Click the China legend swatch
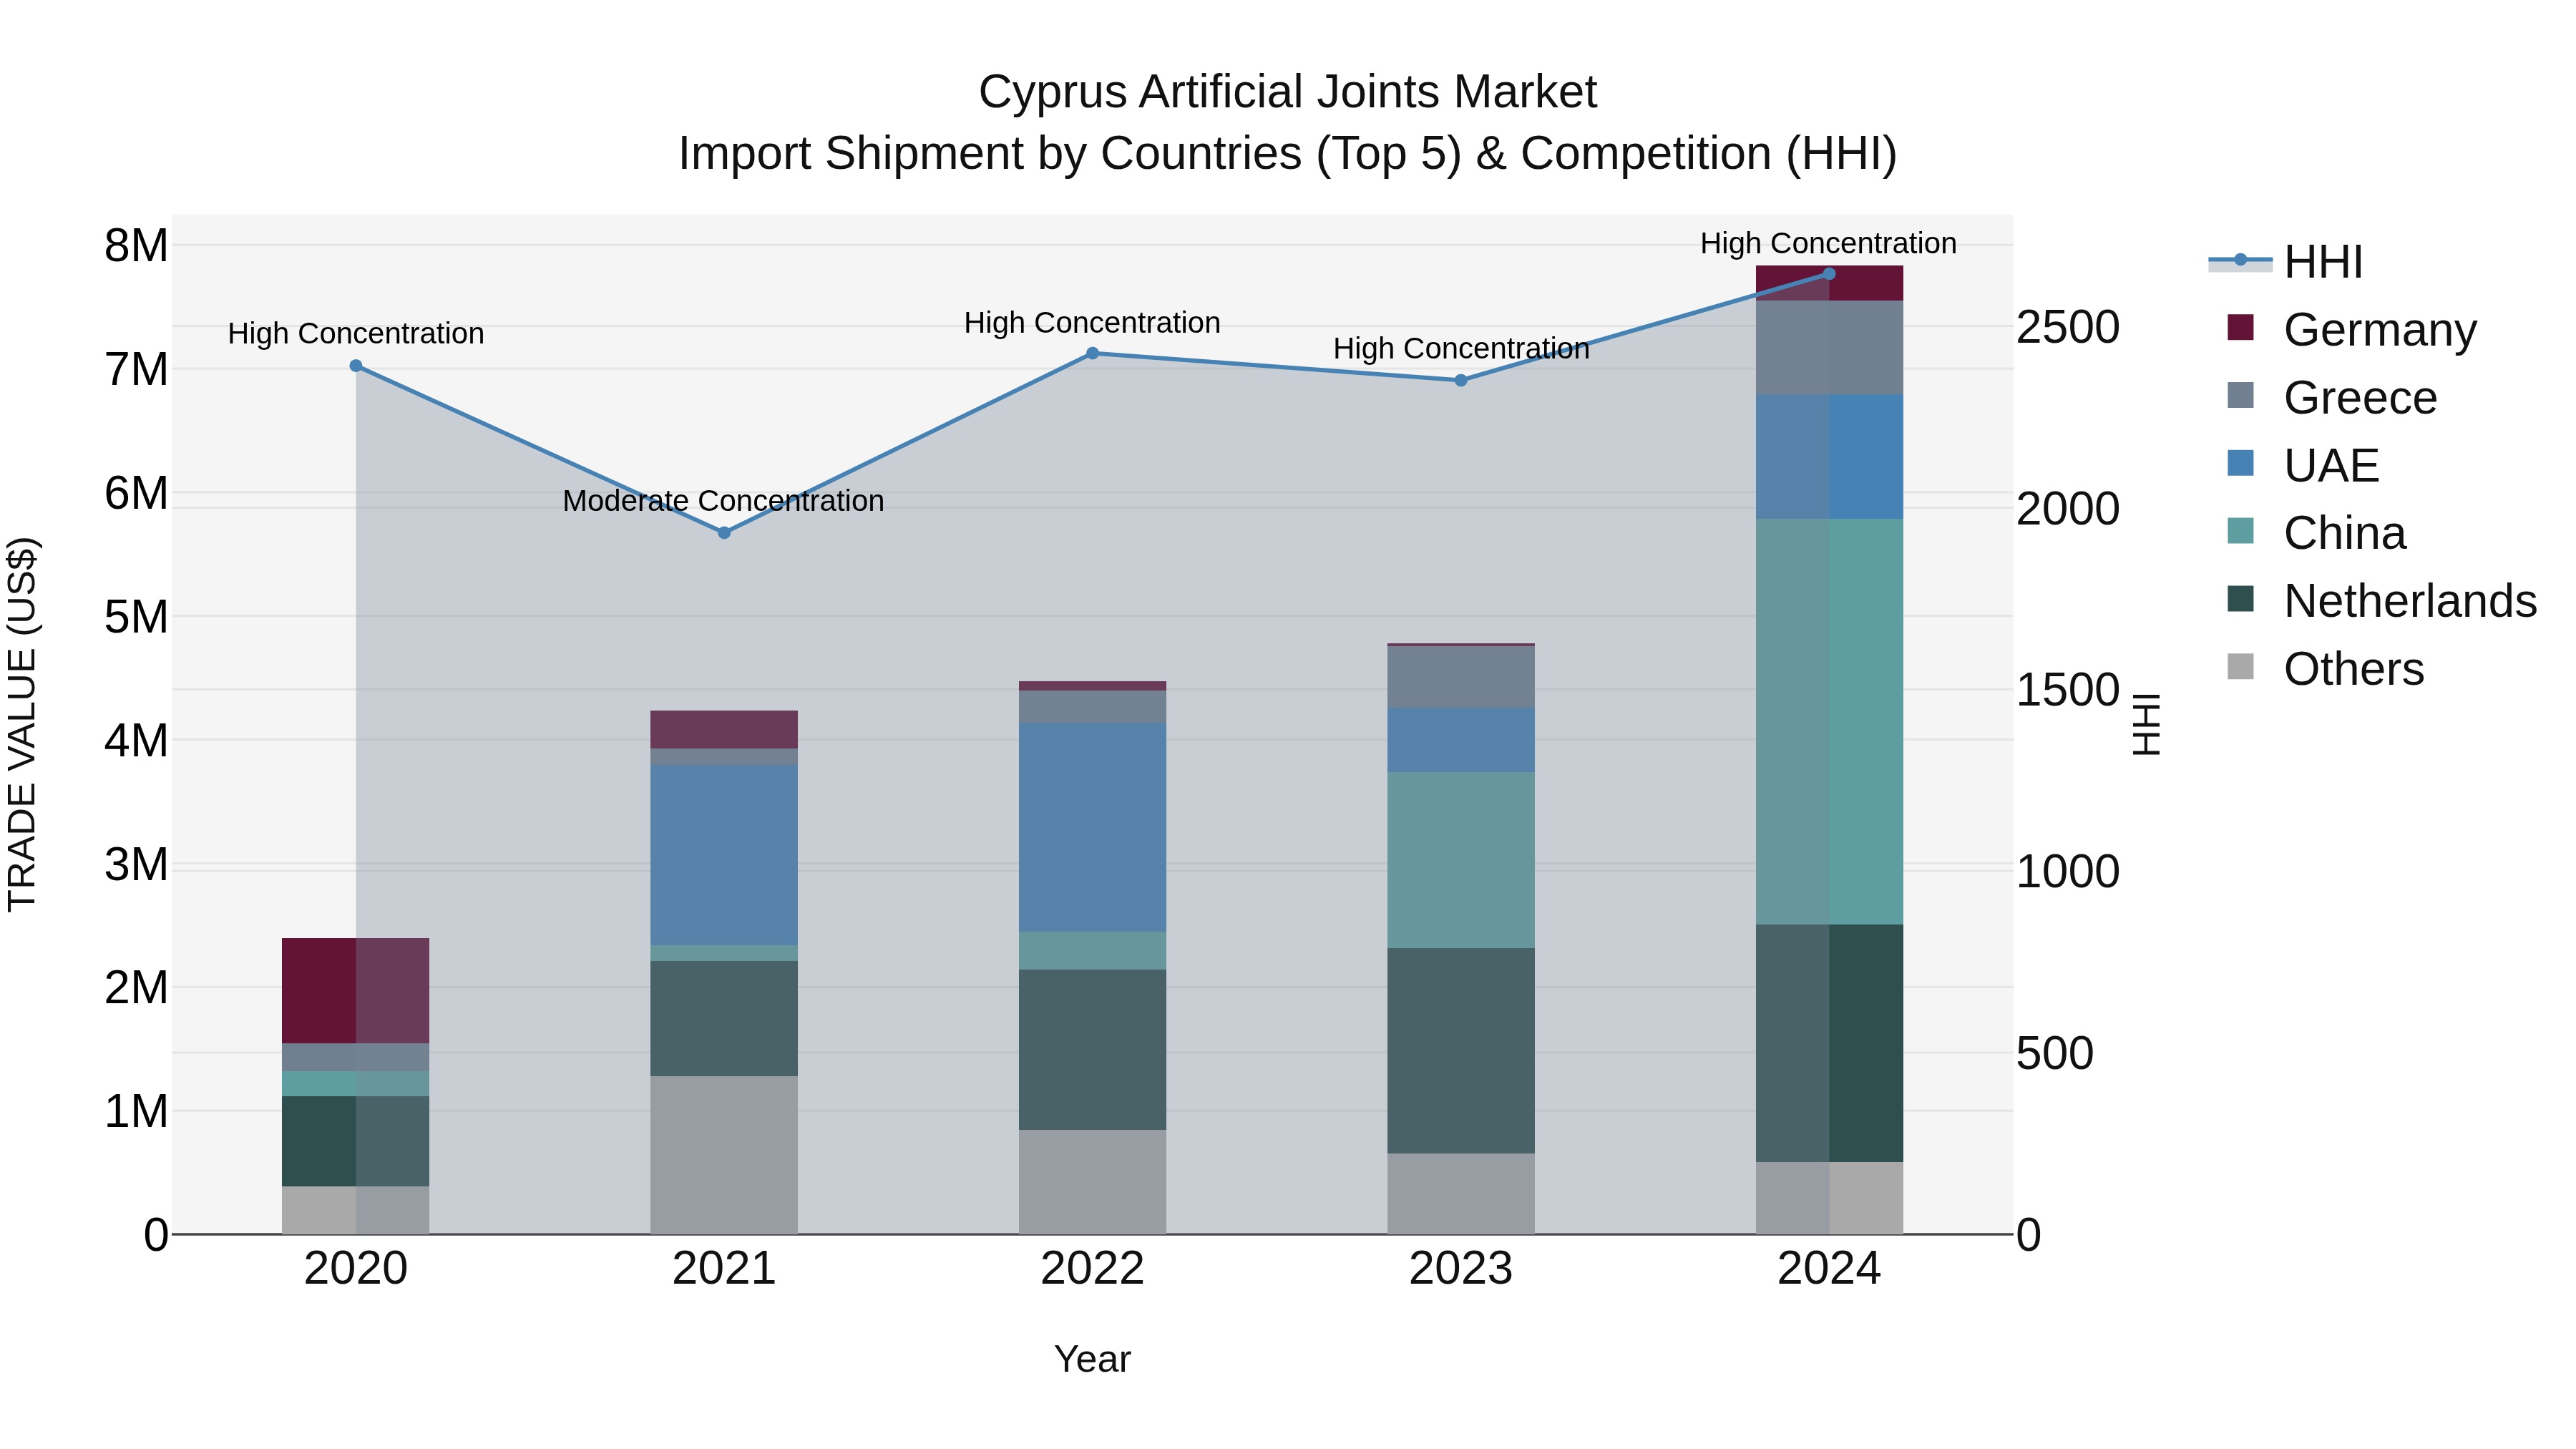This screenshot has width=2576, height=1449. click(2241, 531)
